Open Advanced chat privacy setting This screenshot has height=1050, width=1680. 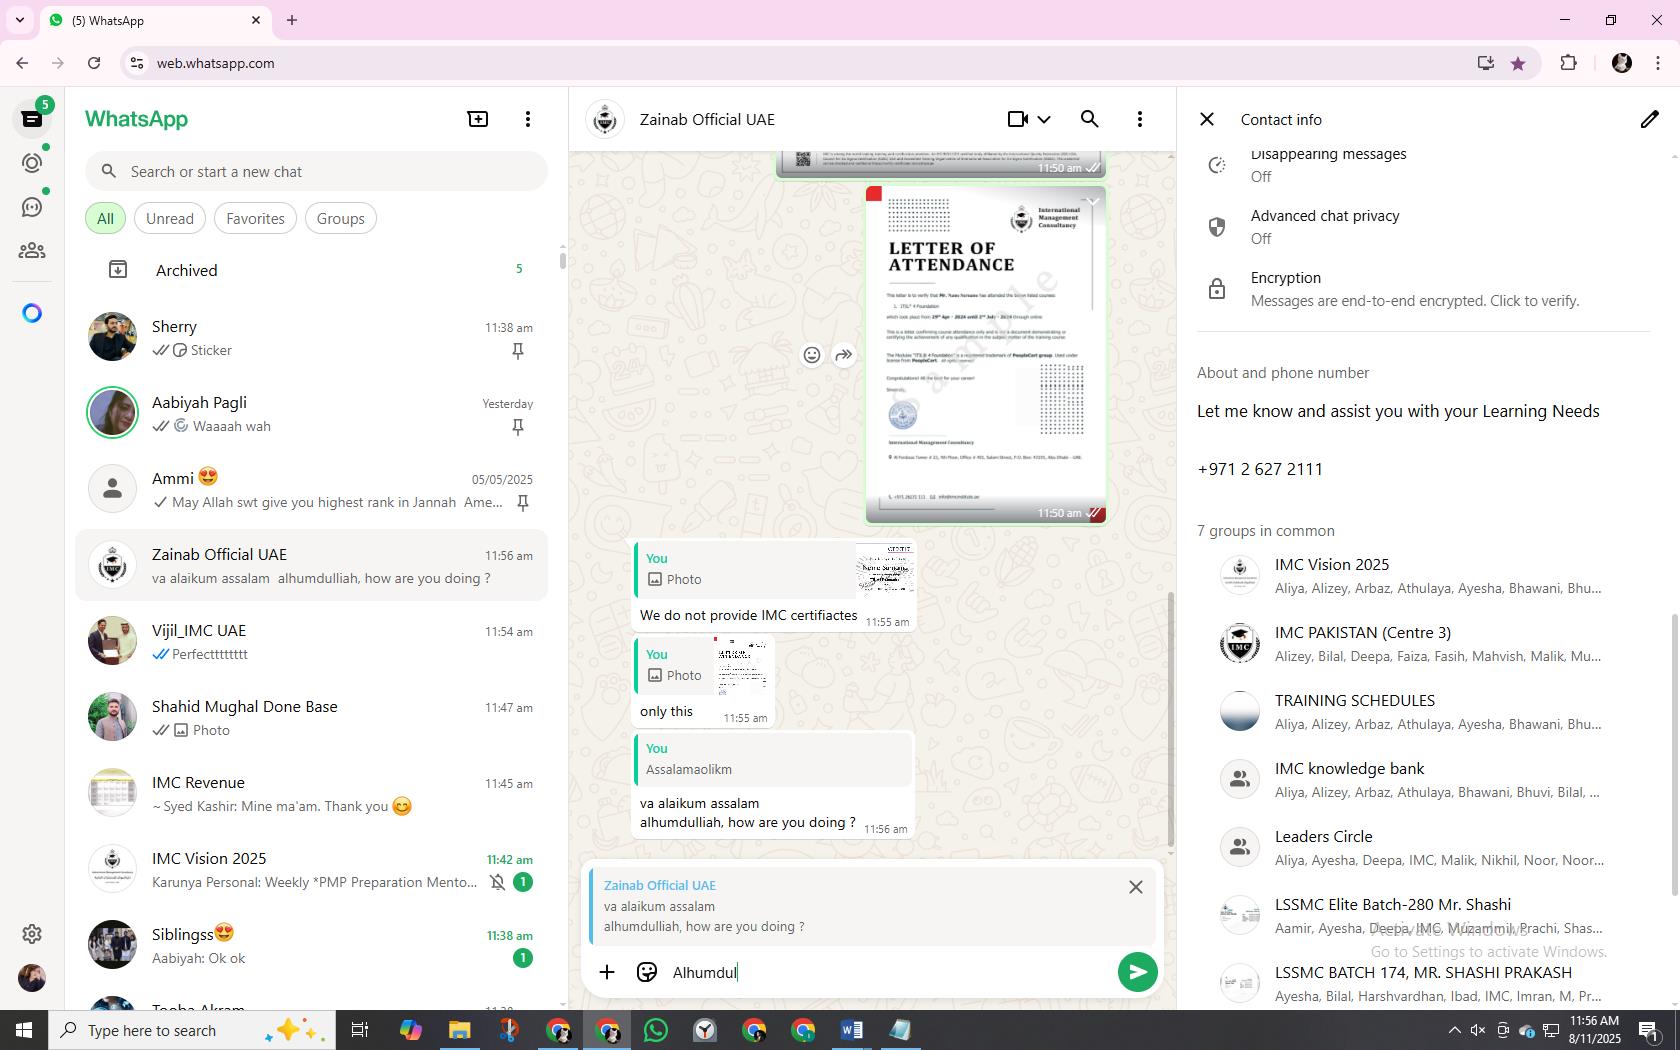coord(1423,227)
